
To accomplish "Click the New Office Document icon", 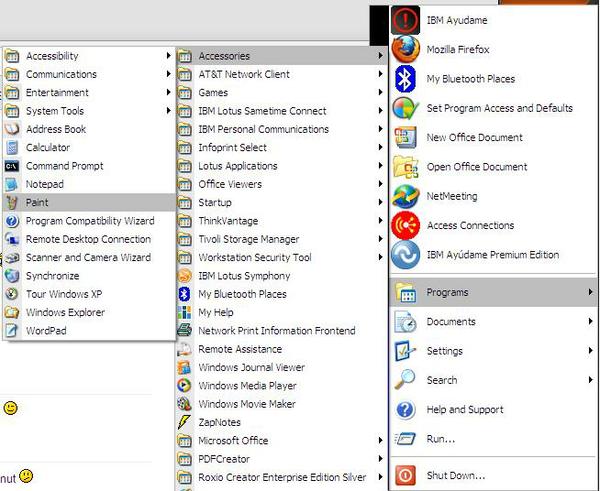I will click(x=405, y=137).
